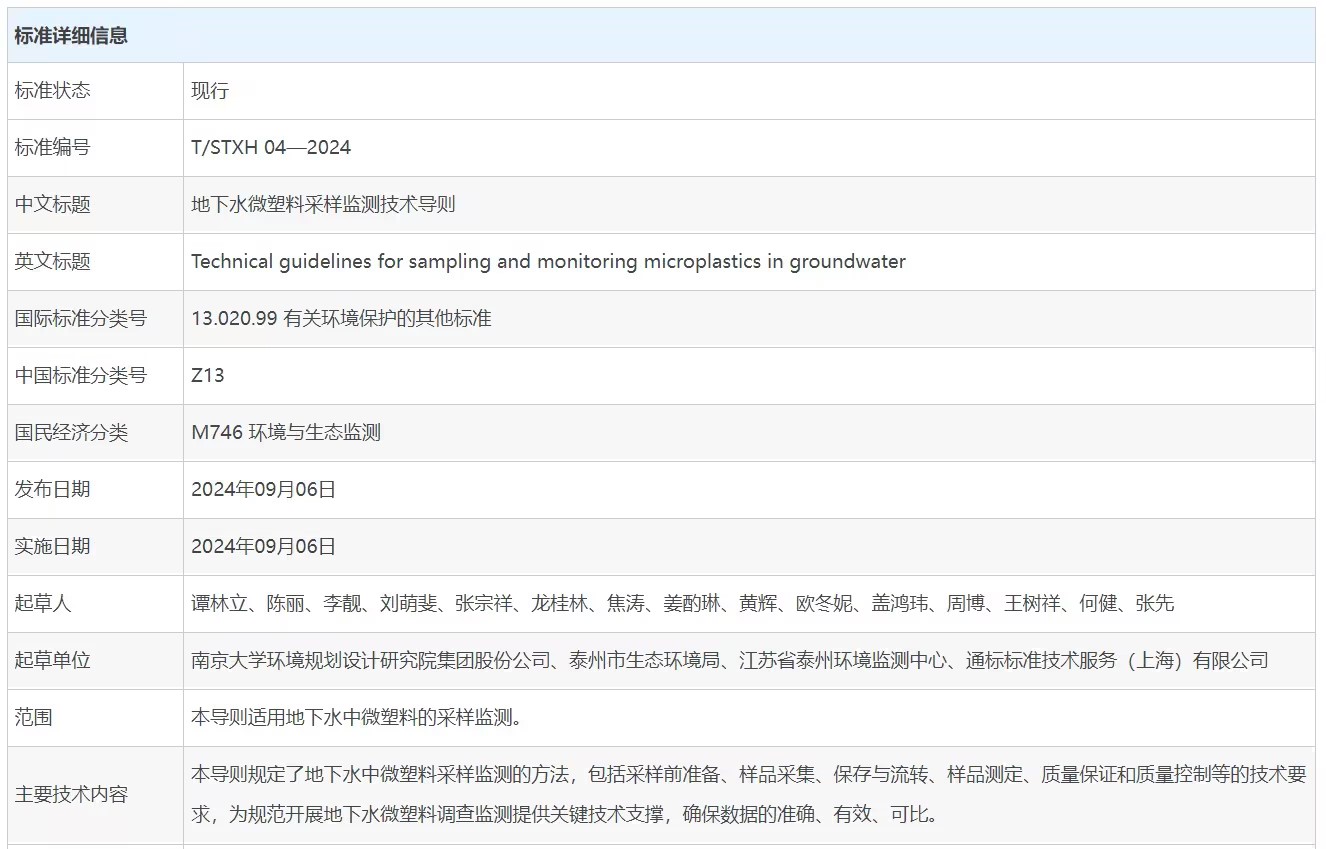1326x849 pixels.
Task: Select the 国际标准分类号 label cell
Action: click(95, 319)
